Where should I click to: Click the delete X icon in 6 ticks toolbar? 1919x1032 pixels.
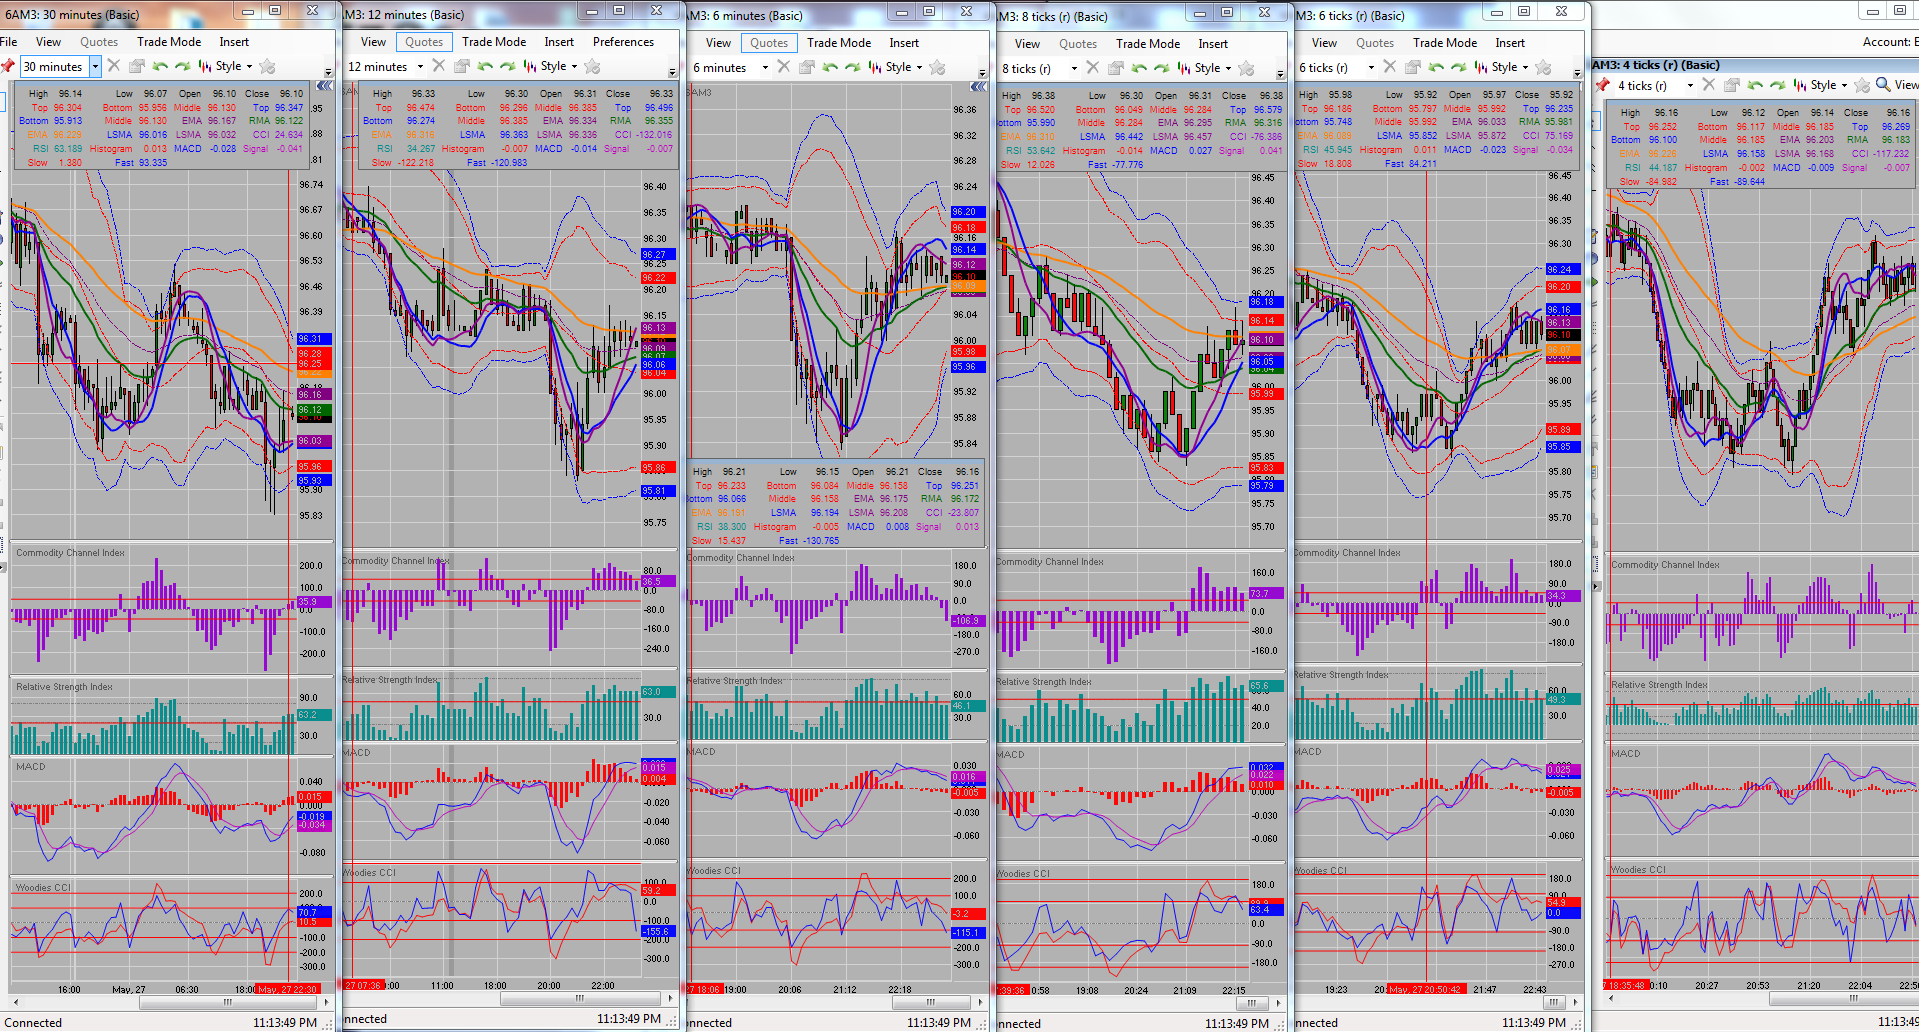(1389, 67)
